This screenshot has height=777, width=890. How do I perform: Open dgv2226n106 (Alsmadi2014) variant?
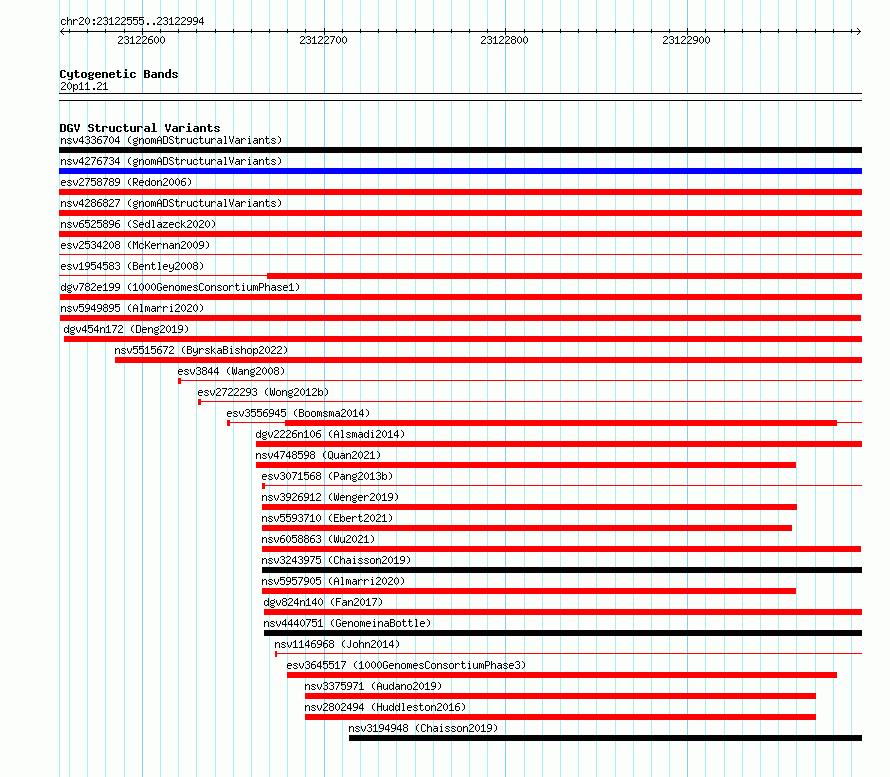pyautogui.click(x=330, y=434)
